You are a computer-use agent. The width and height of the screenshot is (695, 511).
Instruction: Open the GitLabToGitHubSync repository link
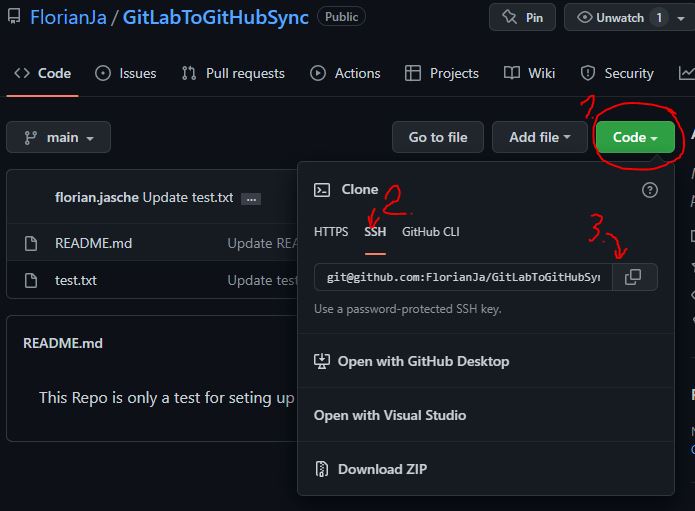(215, 17)
